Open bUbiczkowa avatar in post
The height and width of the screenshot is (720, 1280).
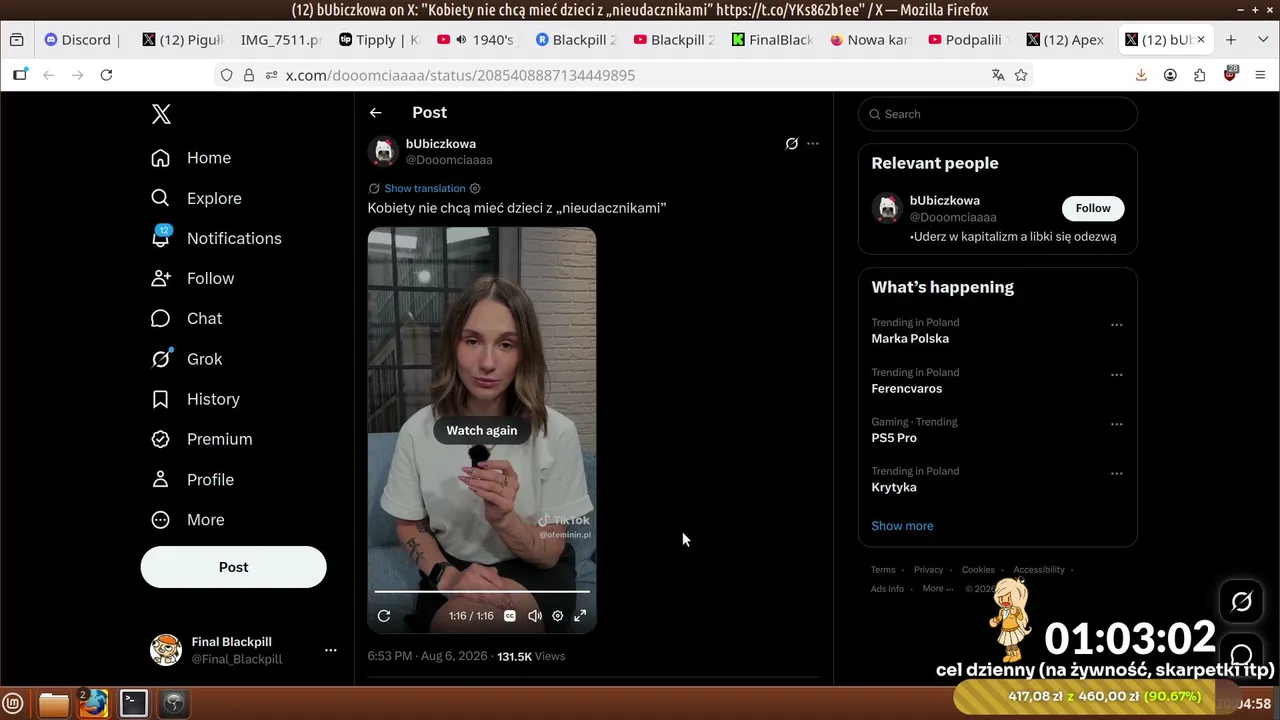(x=384, y=151)
